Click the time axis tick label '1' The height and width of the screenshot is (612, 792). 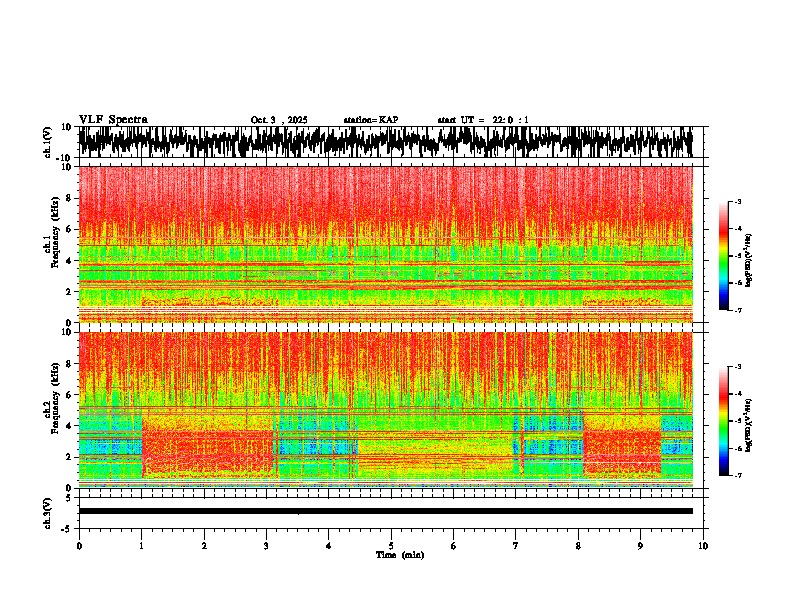[x=141, y=546]
